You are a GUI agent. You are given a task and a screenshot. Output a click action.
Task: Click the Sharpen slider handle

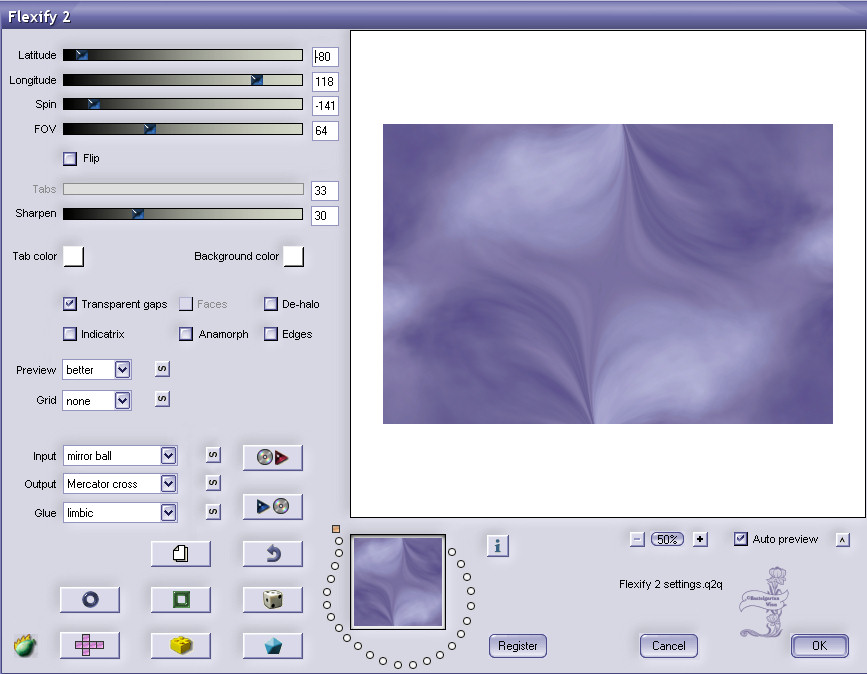[138, 213]
